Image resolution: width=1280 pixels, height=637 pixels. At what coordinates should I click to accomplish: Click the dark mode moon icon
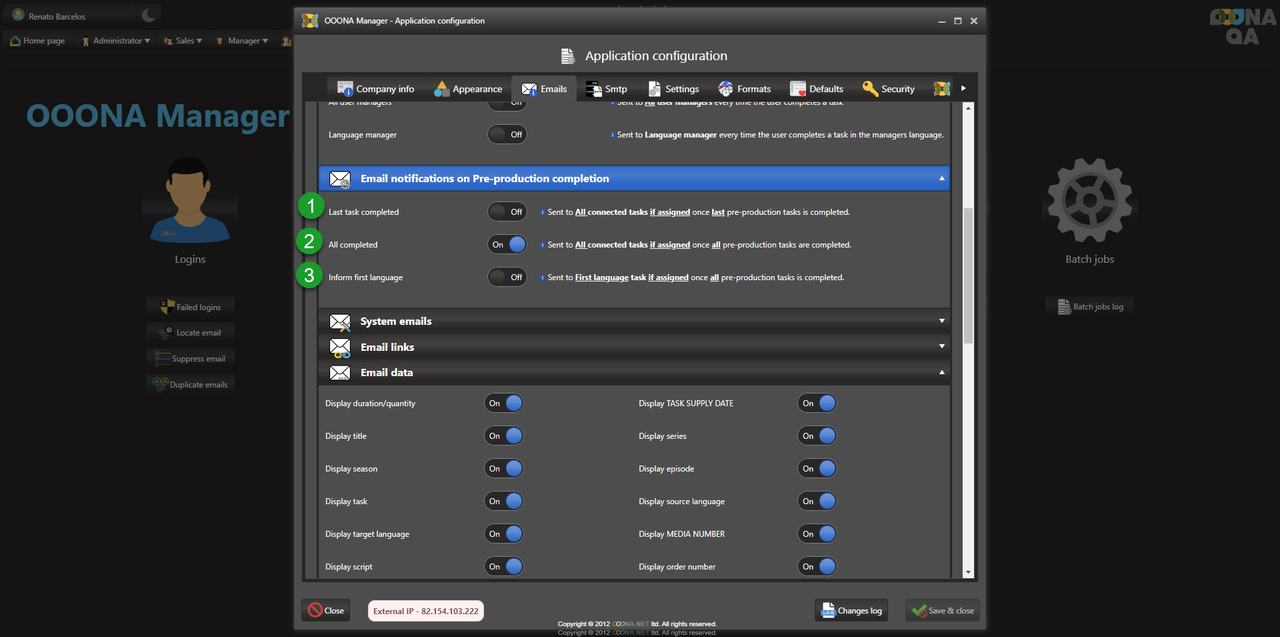[148, 15]
